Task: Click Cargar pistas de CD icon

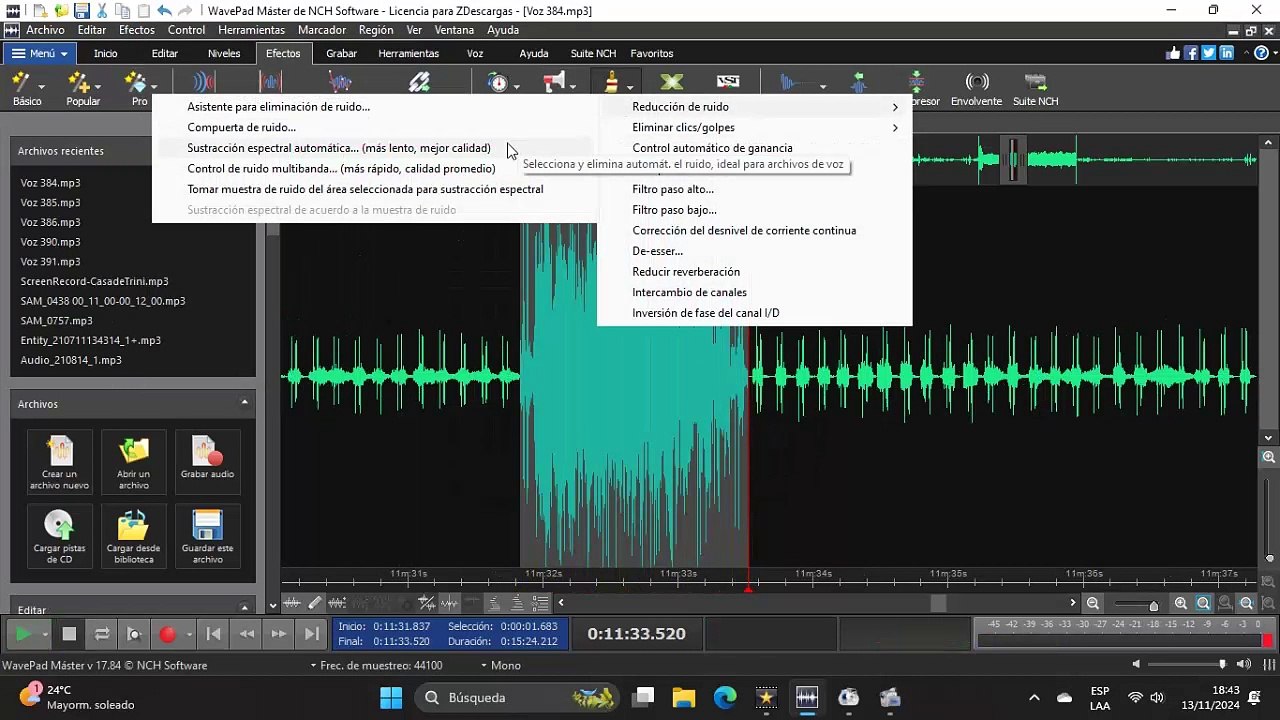Action: click(59, 535)
